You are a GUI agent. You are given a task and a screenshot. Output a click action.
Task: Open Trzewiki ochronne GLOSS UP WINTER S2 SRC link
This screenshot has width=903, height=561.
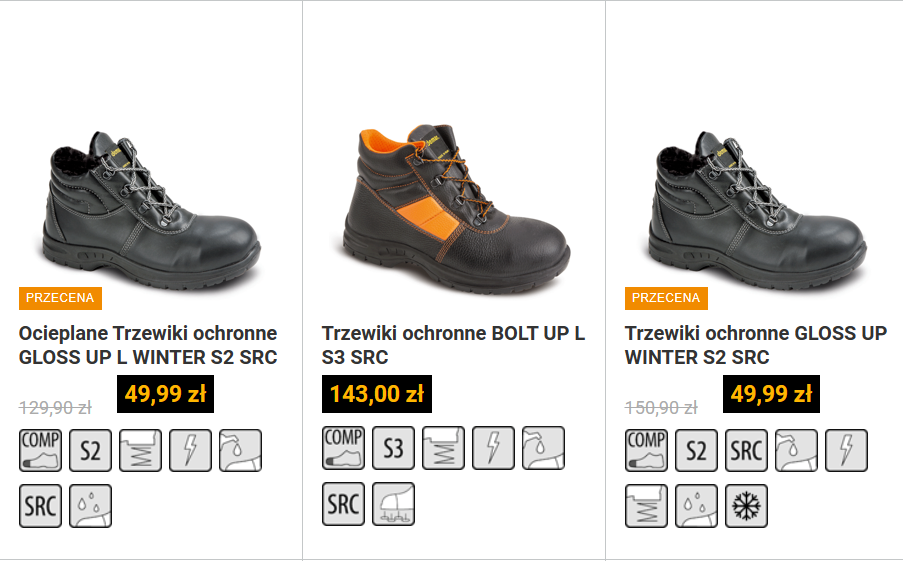click(756, 345)
